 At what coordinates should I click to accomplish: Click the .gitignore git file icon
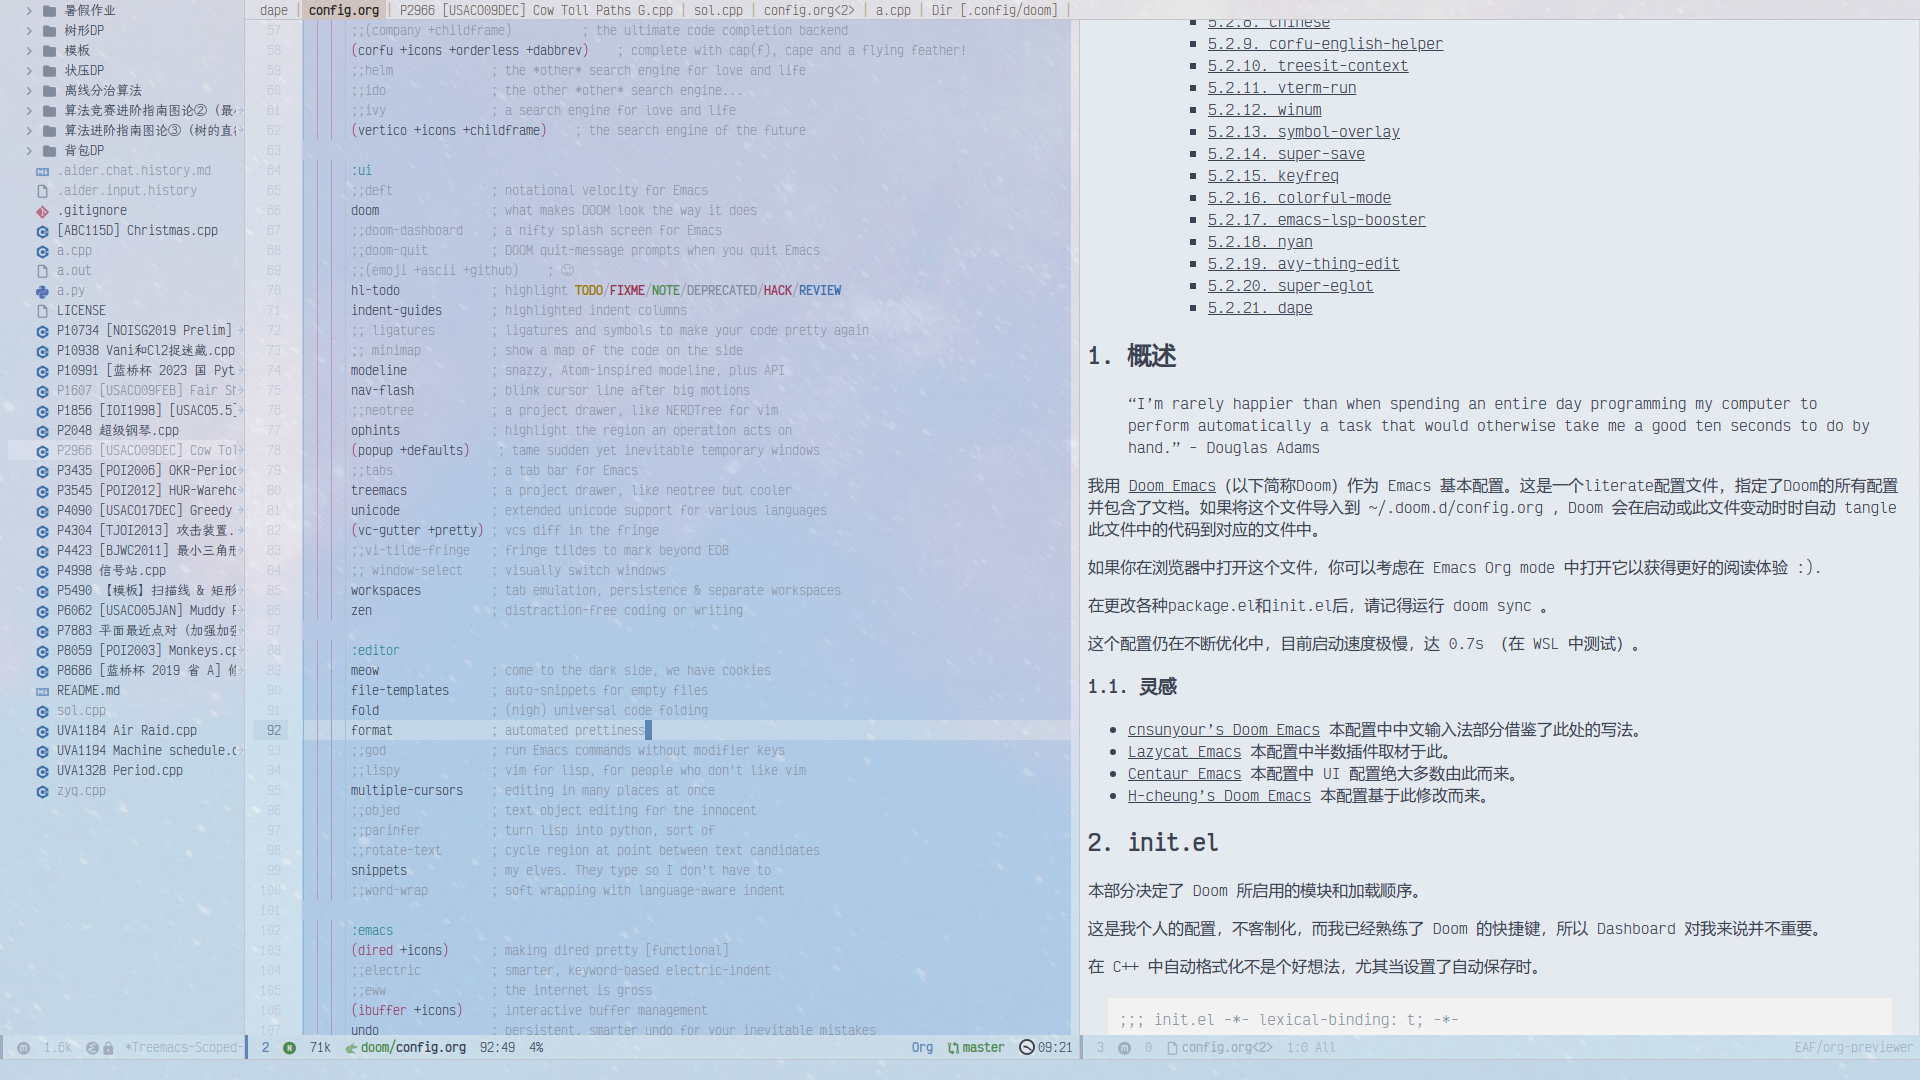42,211
